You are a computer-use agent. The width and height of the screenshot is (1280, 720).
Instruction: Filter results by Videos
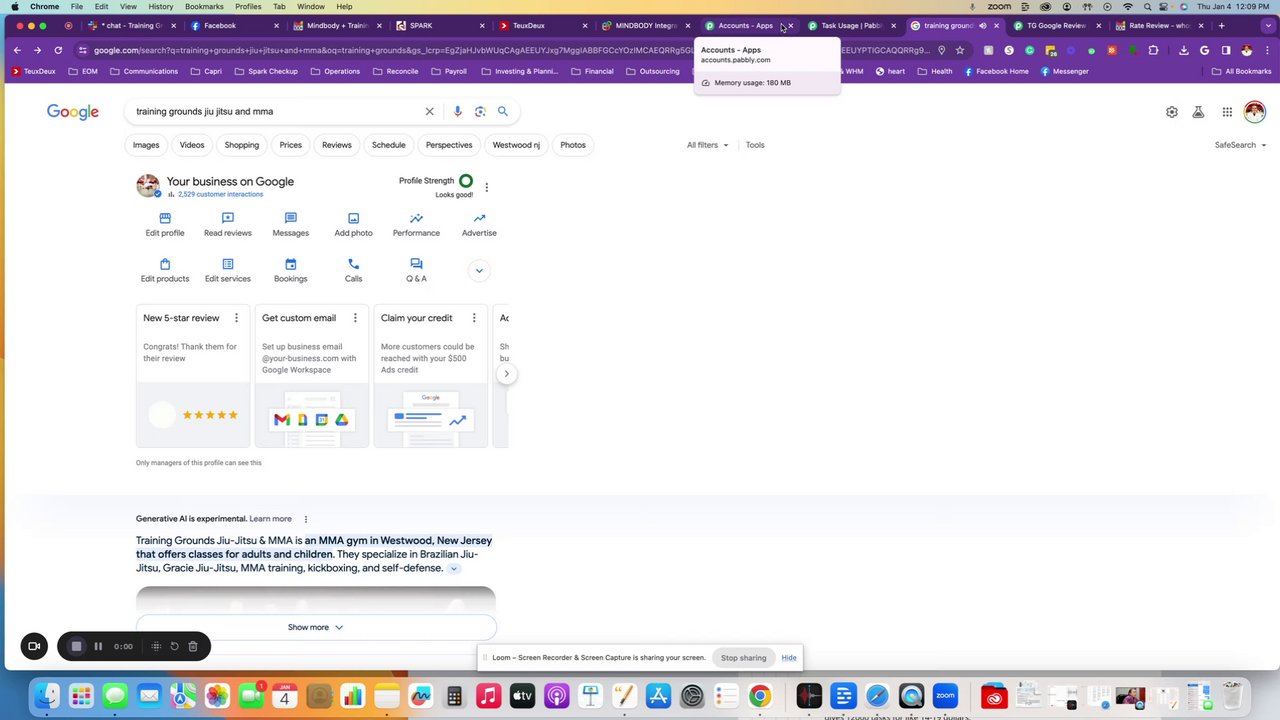click(x=192, y=145)
